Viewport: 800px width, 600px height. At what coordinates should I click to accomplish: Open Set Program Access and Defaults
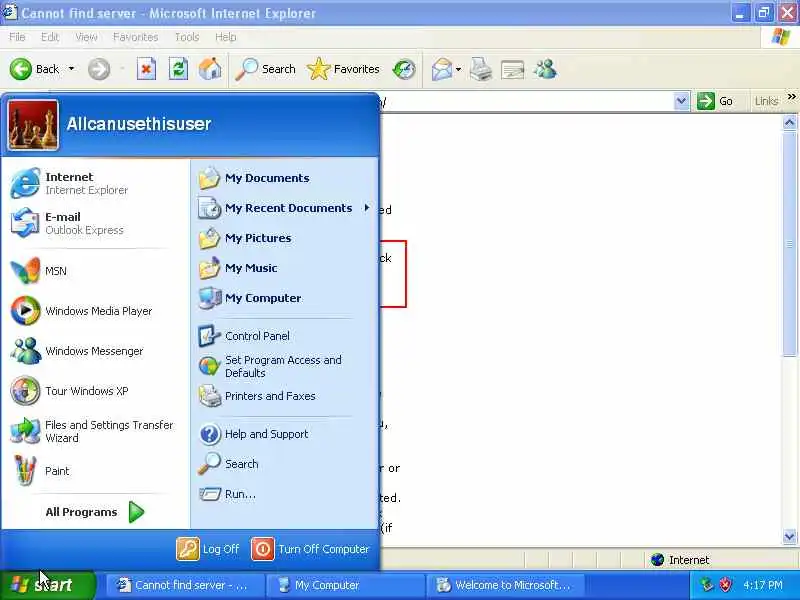click(285, 366)
